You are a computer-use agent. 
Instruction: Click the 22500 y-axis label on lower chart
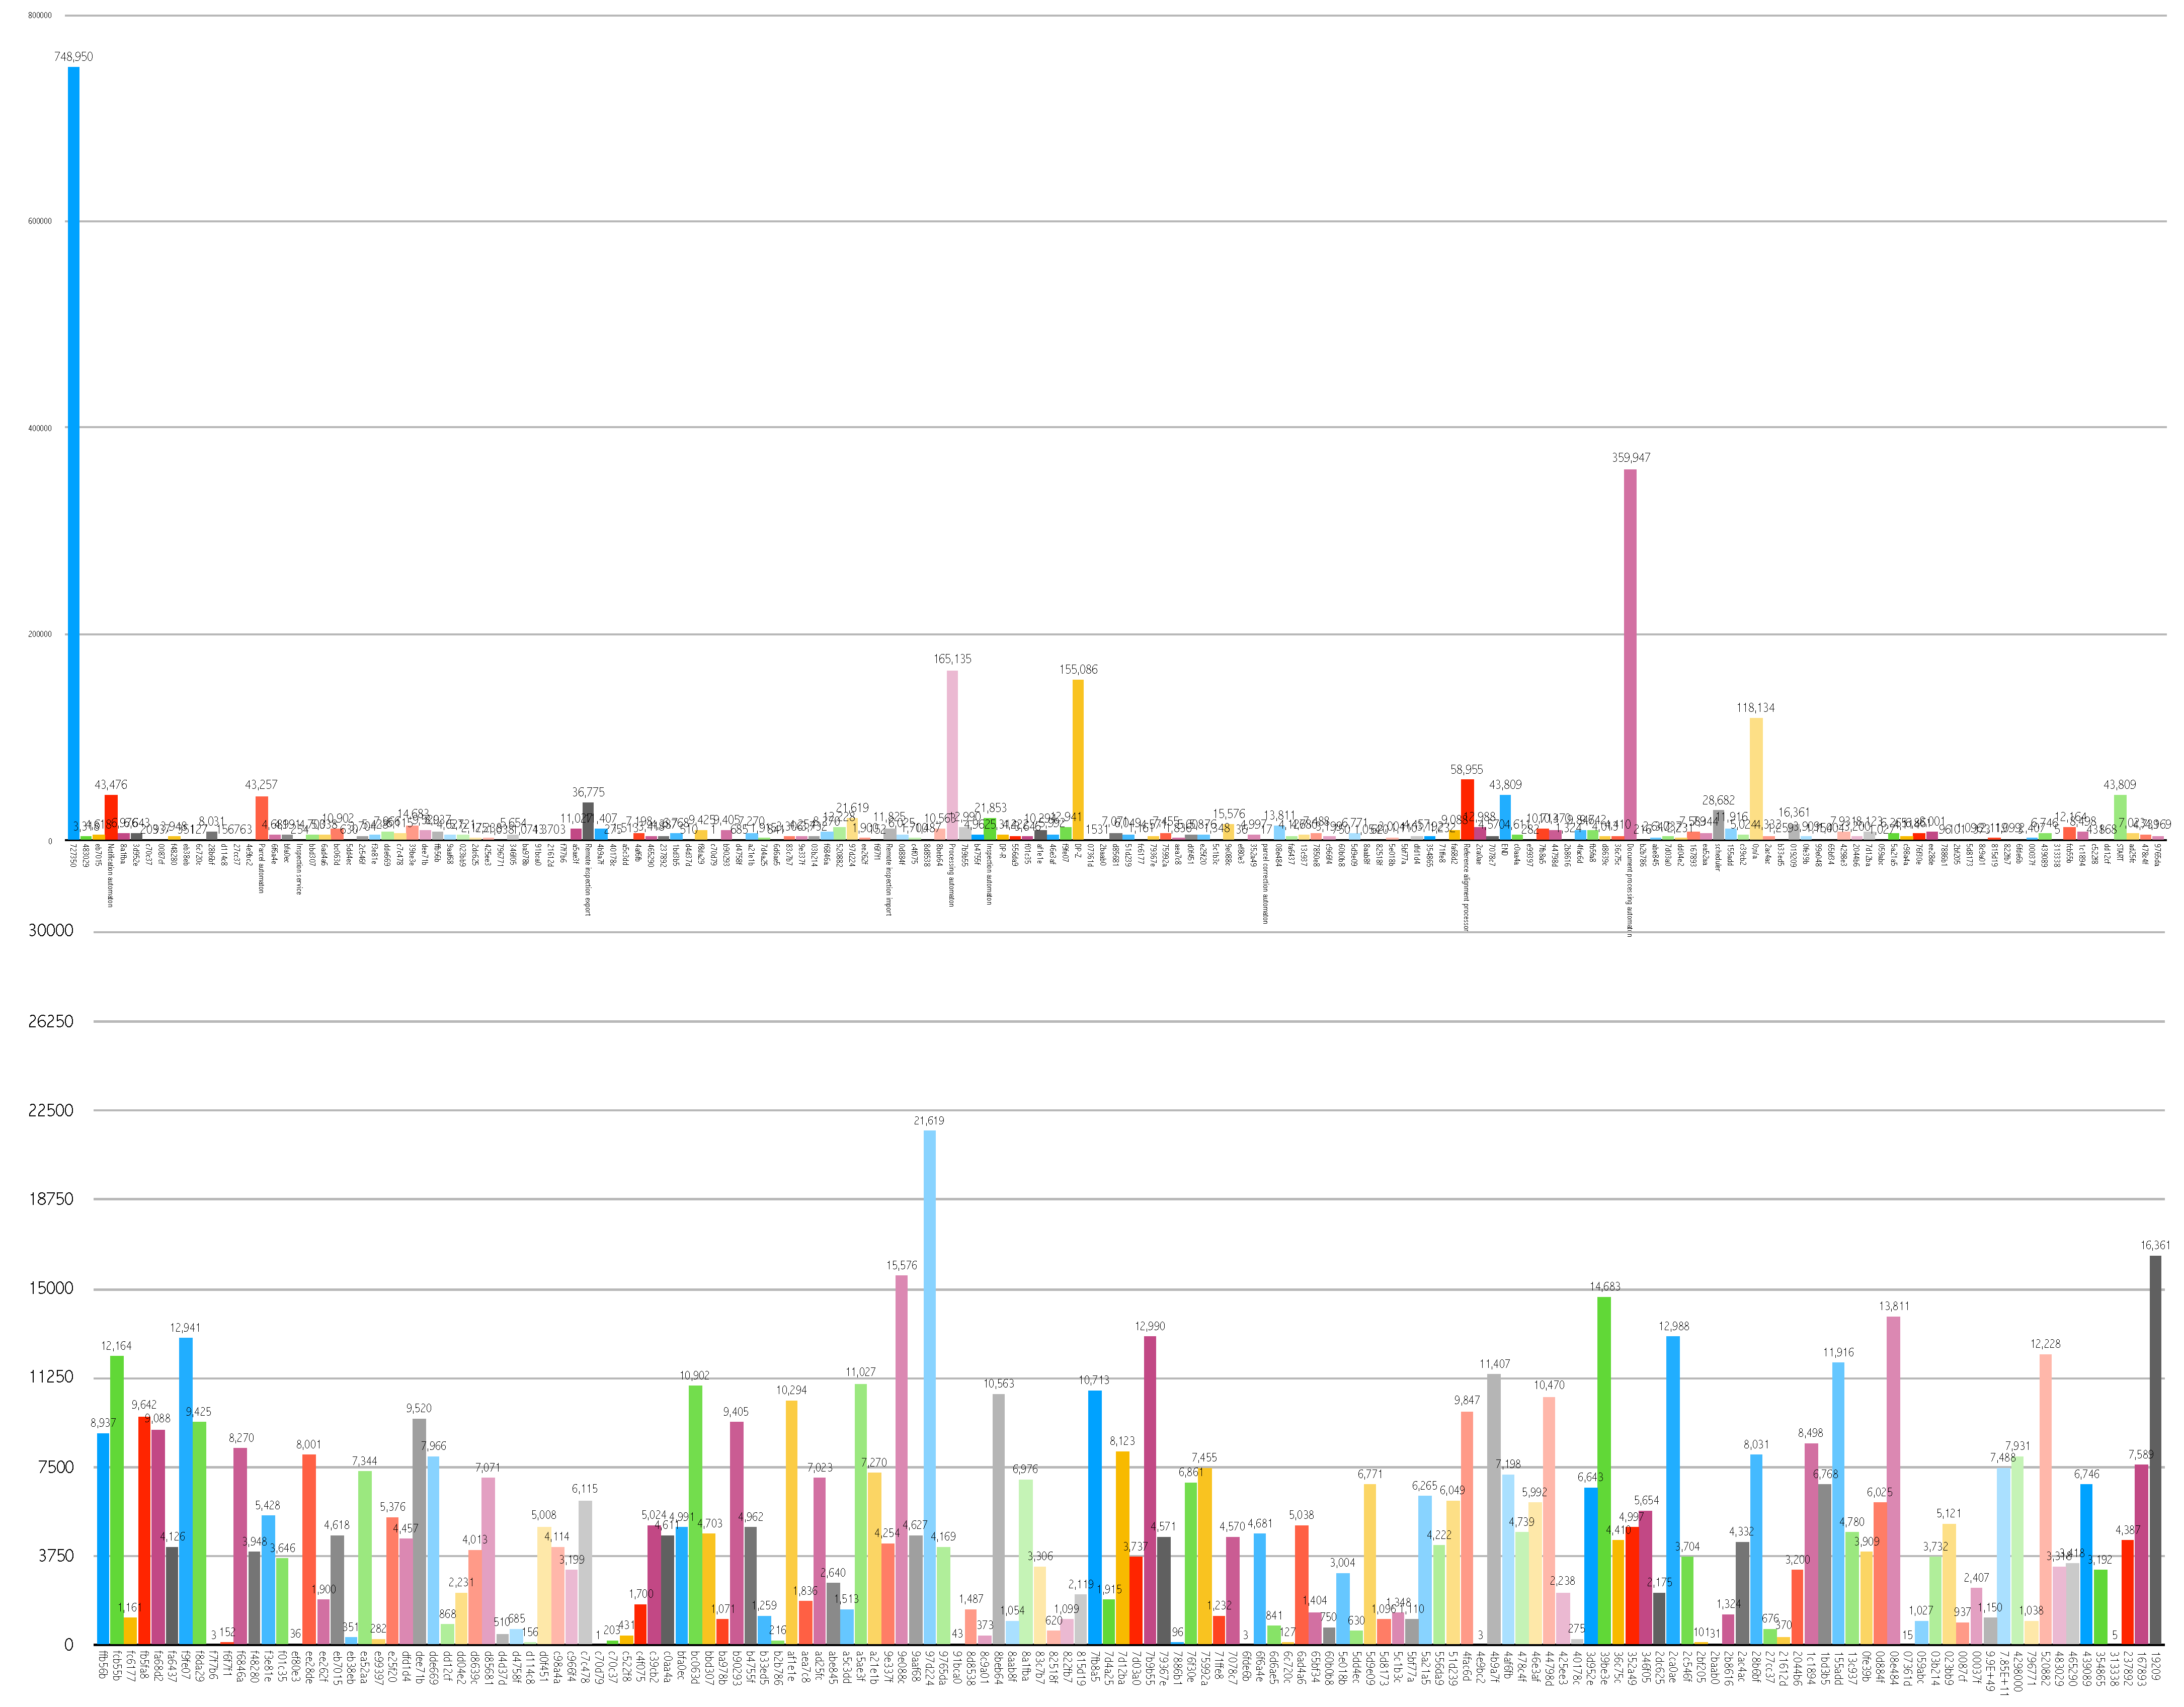[50, 1110]
